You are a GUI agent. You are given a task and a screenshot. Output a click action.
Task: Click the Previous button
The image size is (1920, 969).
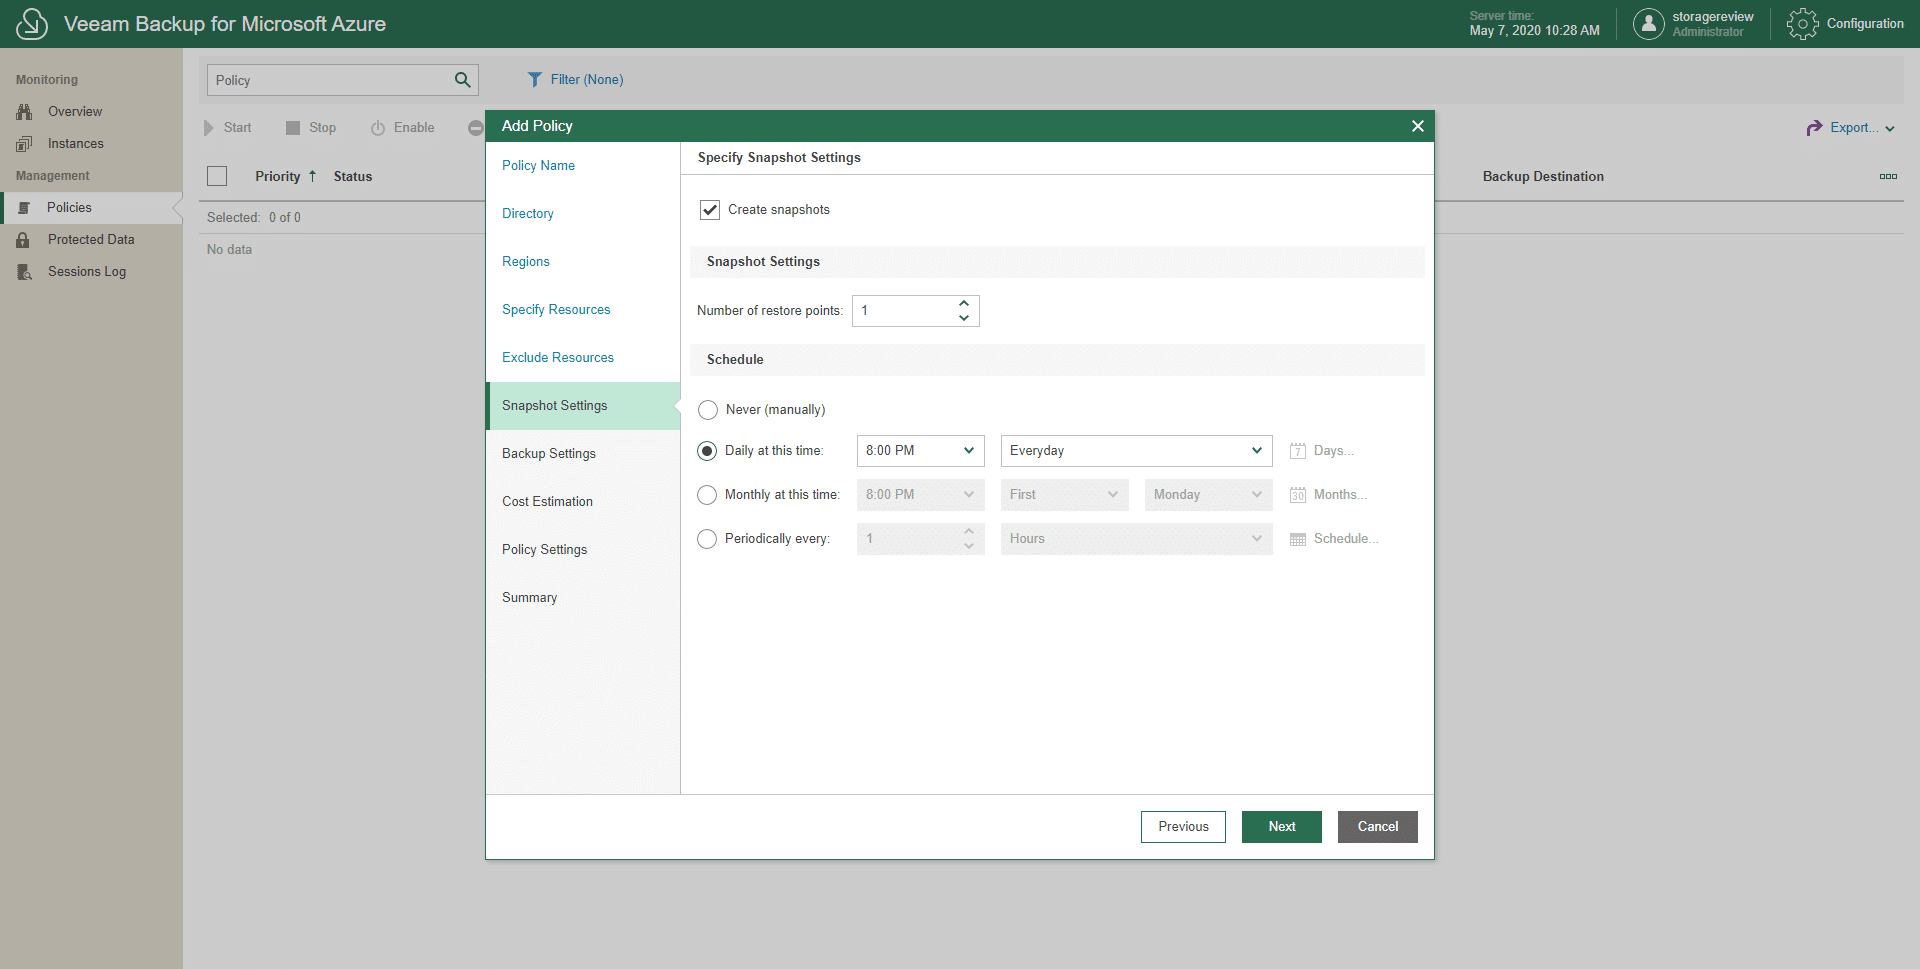point(1183,827)
